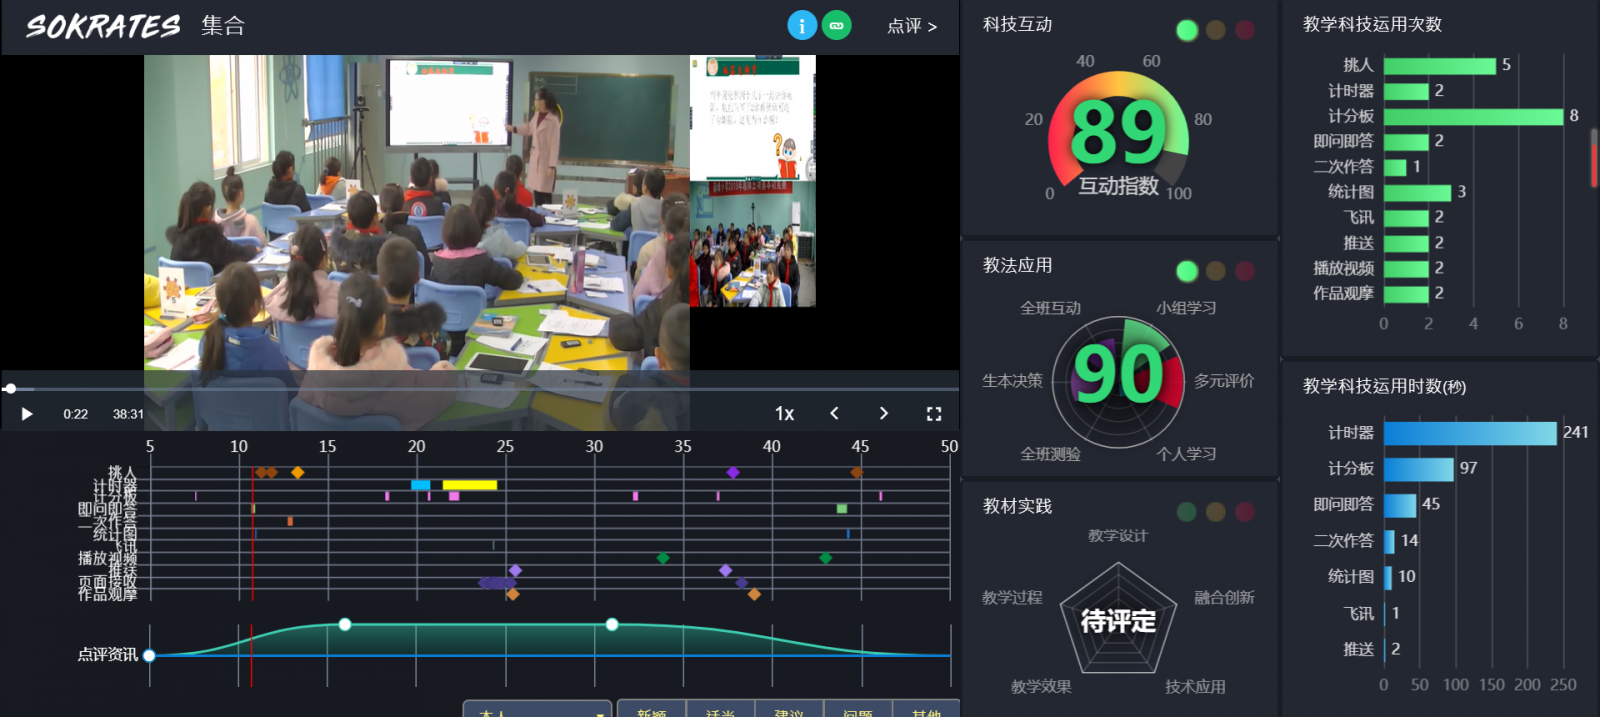Select yellow indicator in 教材实践 panel

click(1216, 512)
